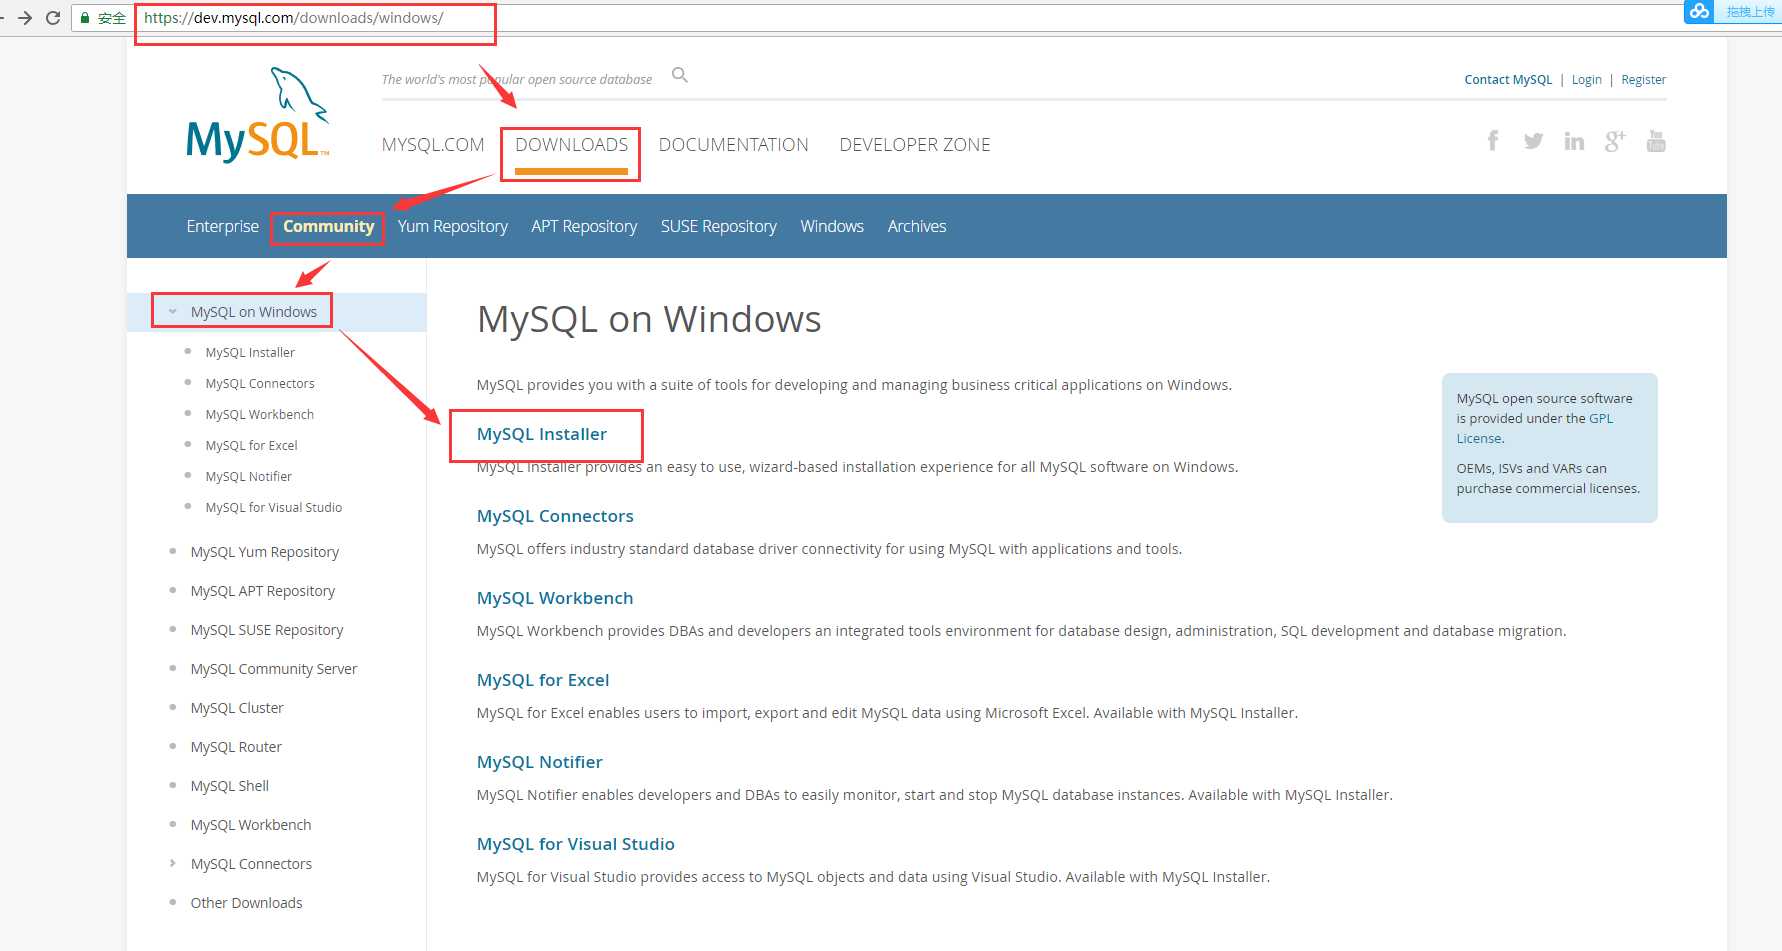1782x951 pixels.
Task: Select MySQL Installer in the sidebar
Action: (250, 353)
